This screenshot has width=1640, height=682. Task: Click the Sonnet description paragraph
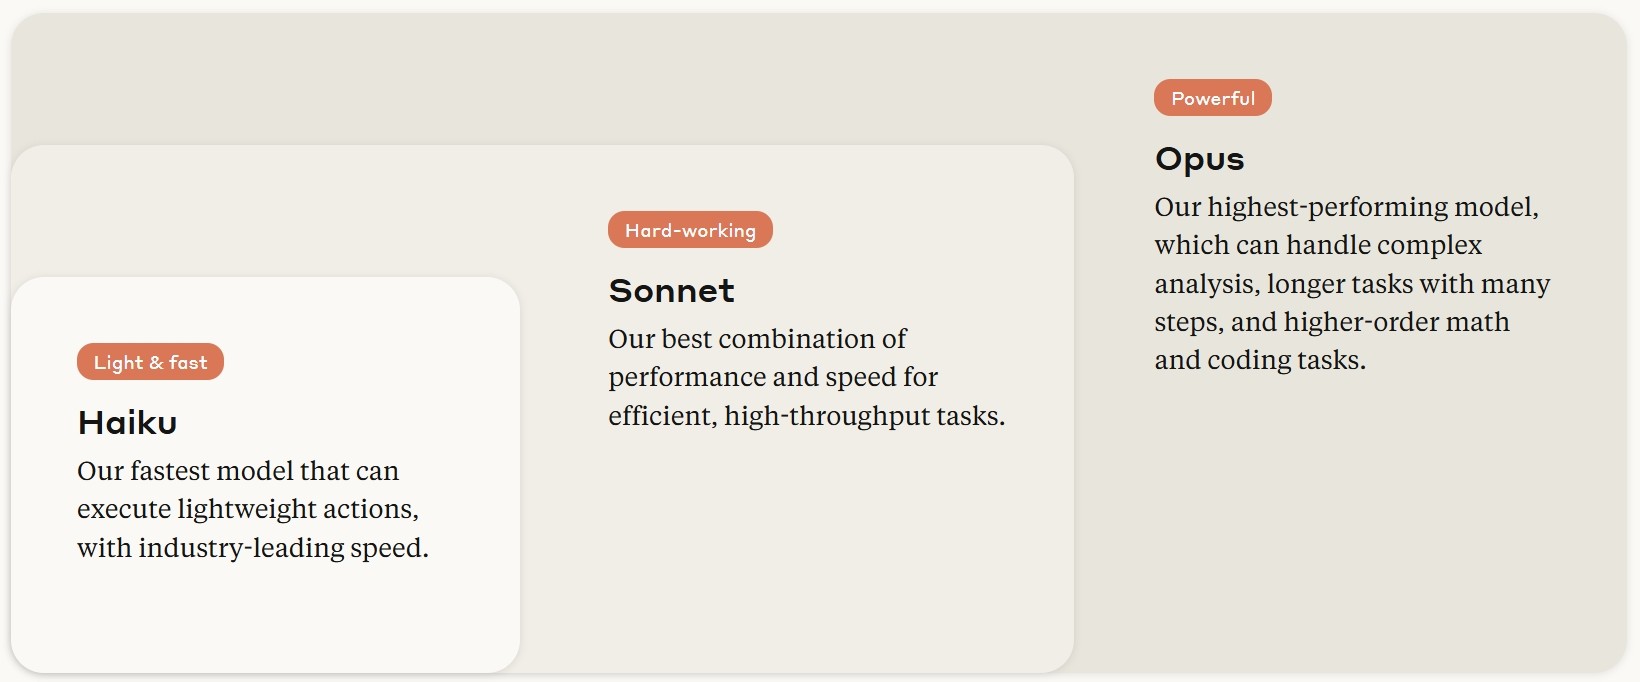coord(807,377)
